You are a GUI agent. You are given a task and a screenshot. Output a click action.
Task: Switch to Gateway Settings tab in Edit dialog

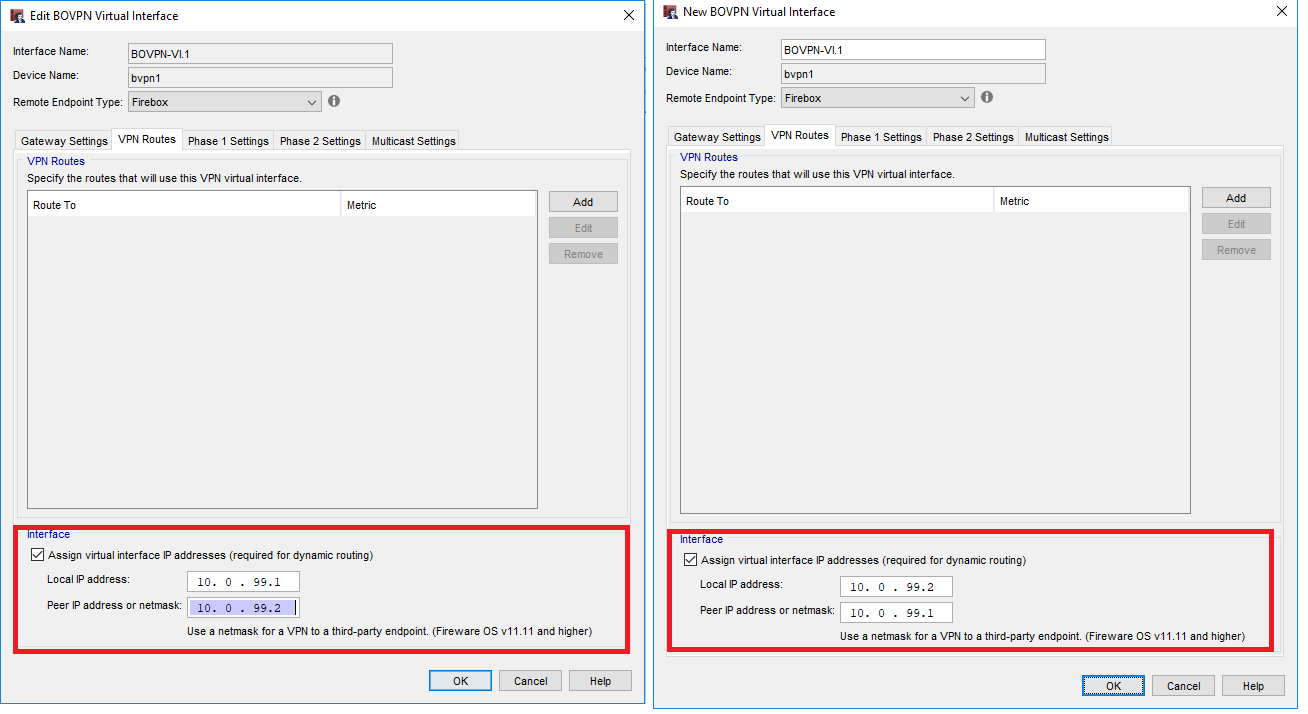(64, 141)
